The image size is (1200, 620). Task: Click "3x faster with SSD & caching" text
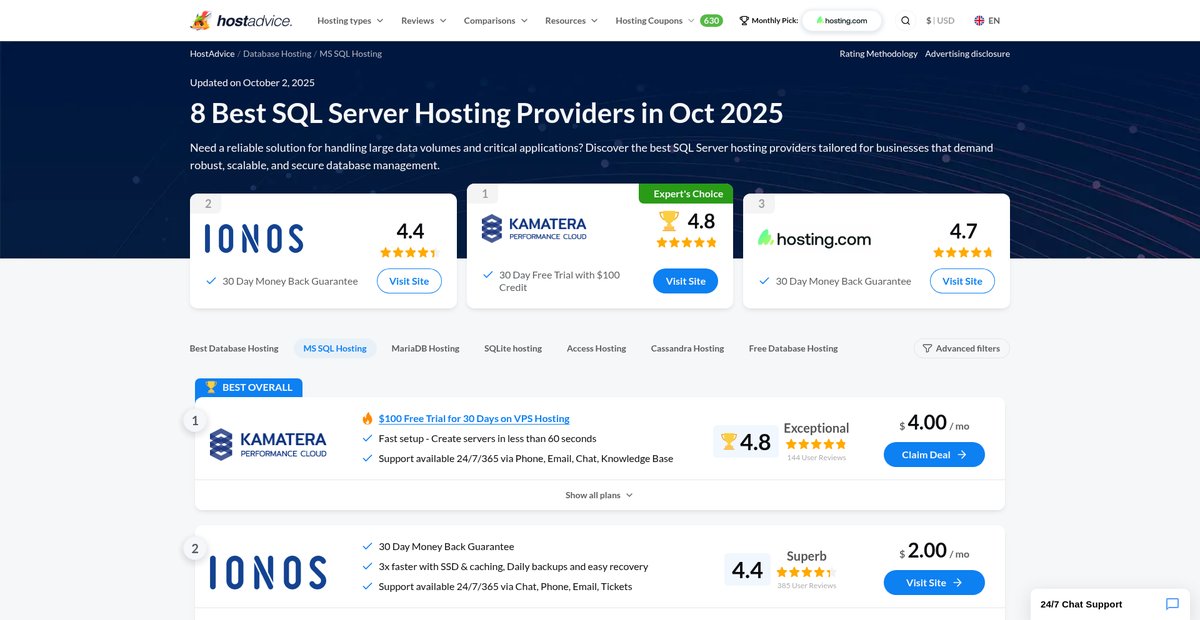(513, 566)
